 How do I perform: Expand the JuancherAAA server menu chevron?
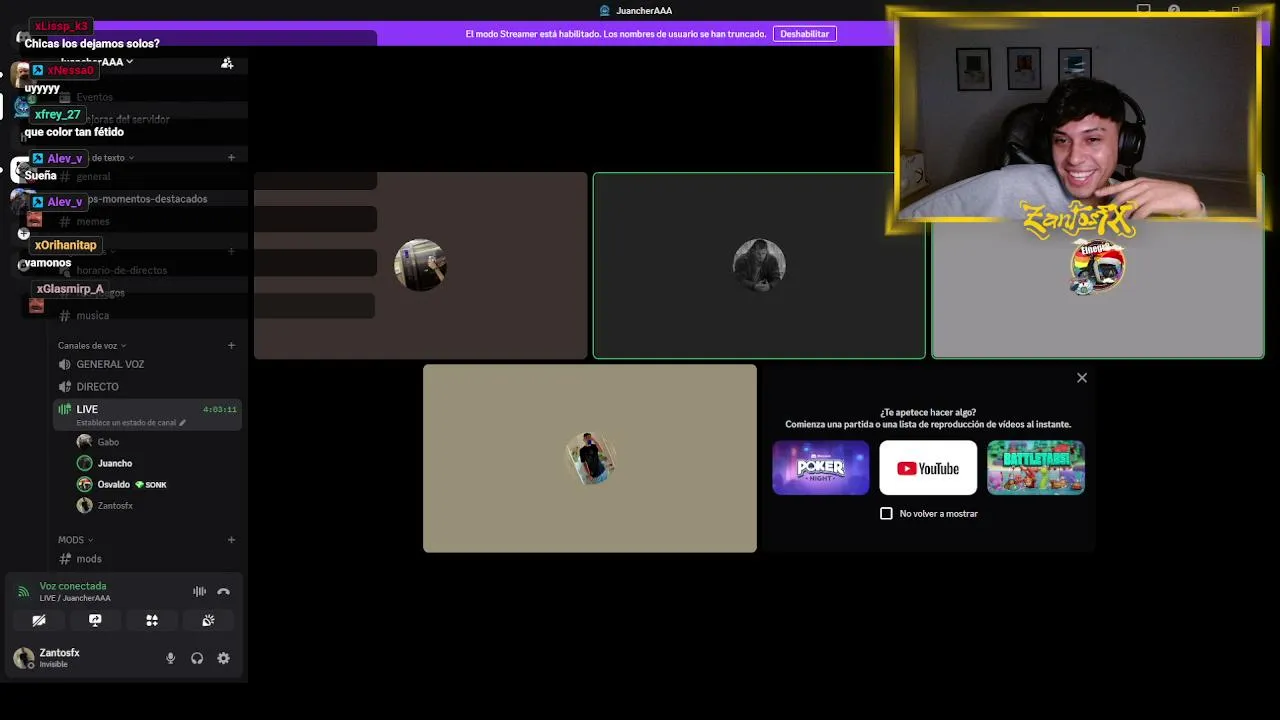pyautogui.click(x=130, y=62)
